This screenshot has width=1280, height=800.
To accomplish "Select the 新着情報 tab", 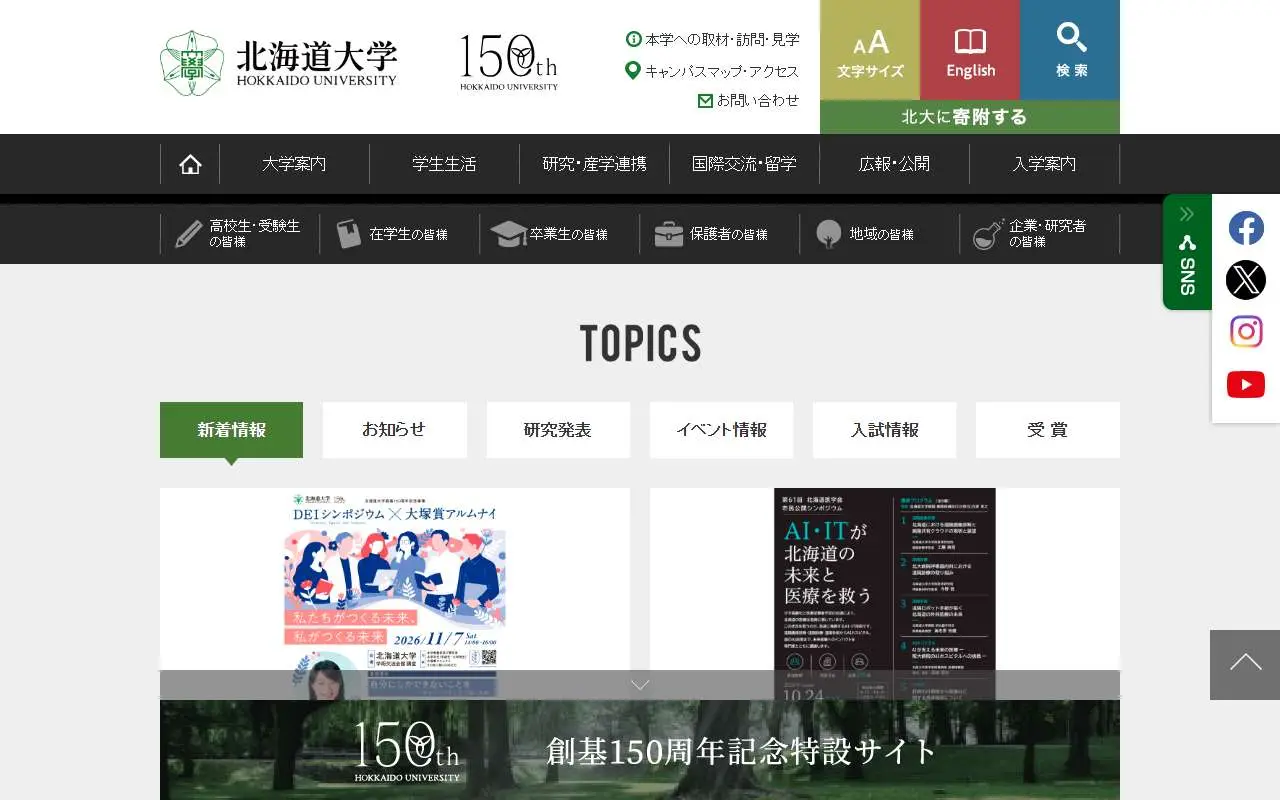I will [231, 430].
